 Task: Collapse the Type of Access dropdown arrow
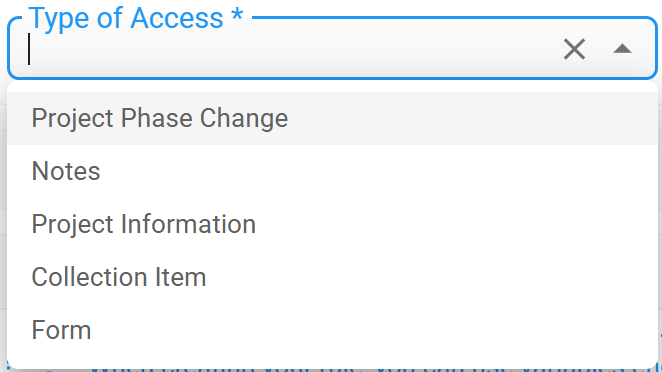click(x=622, y=49)
